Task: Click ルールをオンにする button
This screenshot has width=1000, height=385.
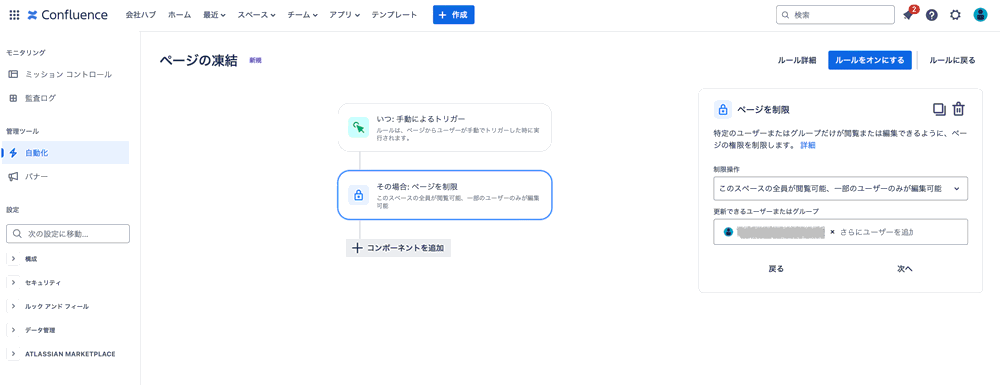Action: pos(870,60)
